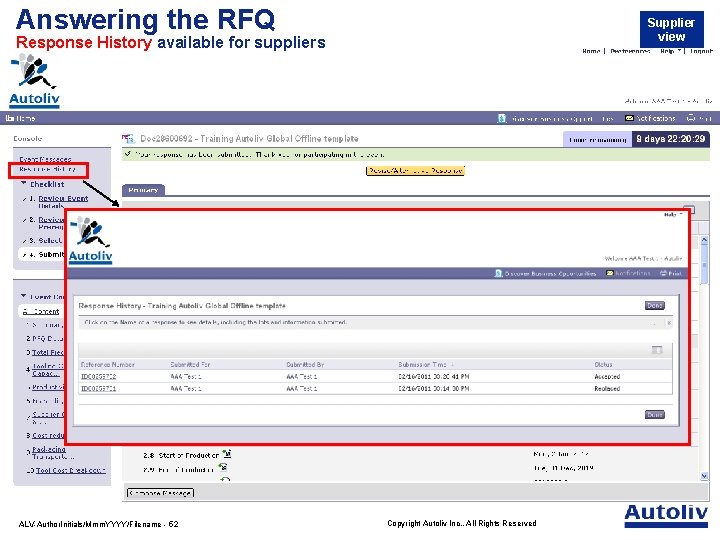Click the Doc28600692 Training Autoliv event title
The image size is (720, 540).
(249, 139)
